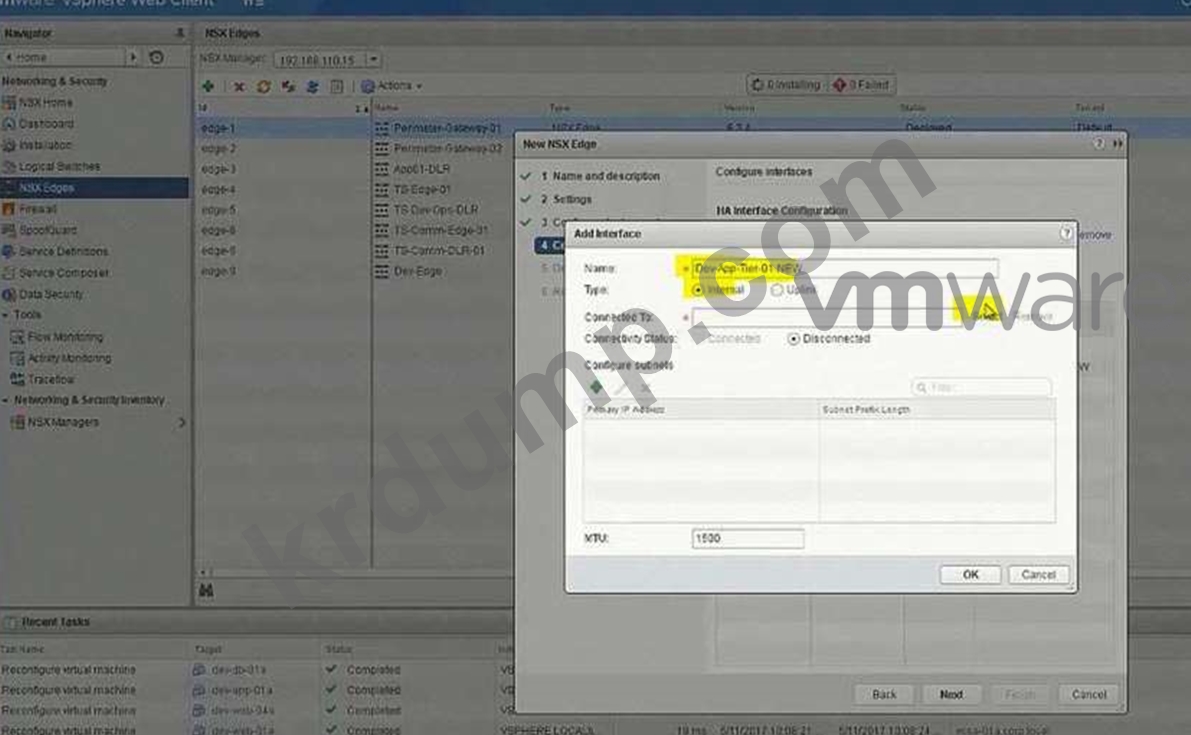Image resolution: width=1191 pixels, height=735 pixels.
Task: Open Activity Monitoring tool
Action: (x=68, y=358)
